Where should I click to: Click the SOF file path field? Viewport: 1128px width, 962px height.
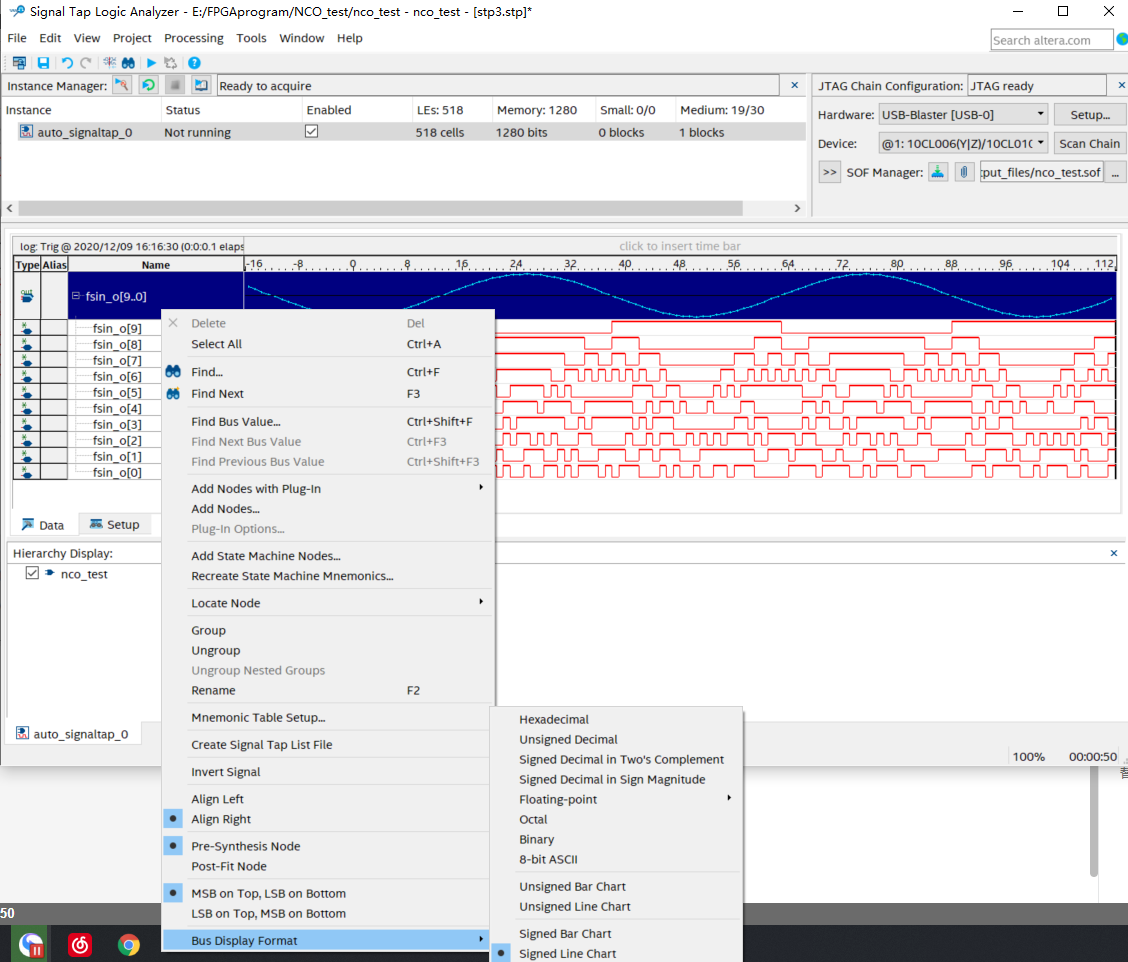pos(1041,172)
